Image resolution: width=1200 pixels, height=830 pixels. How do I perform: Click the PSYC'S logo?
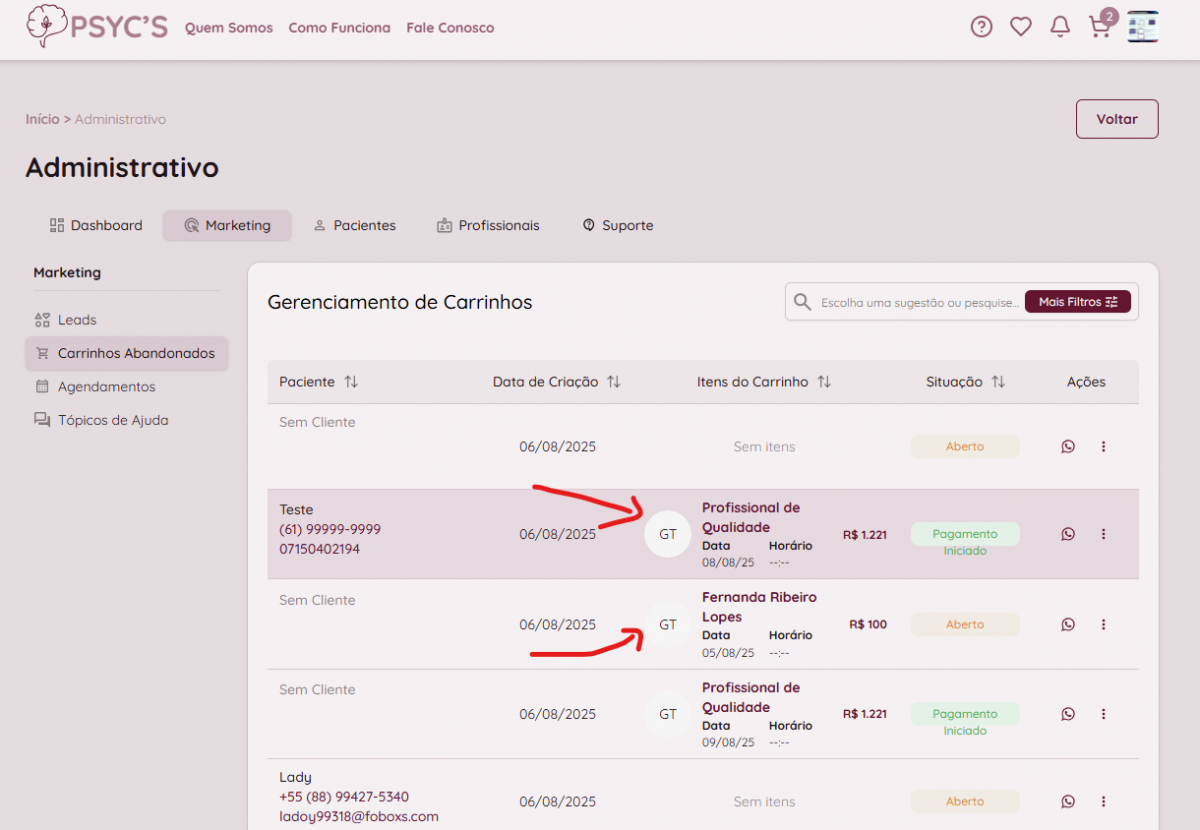tap(97, 27)
